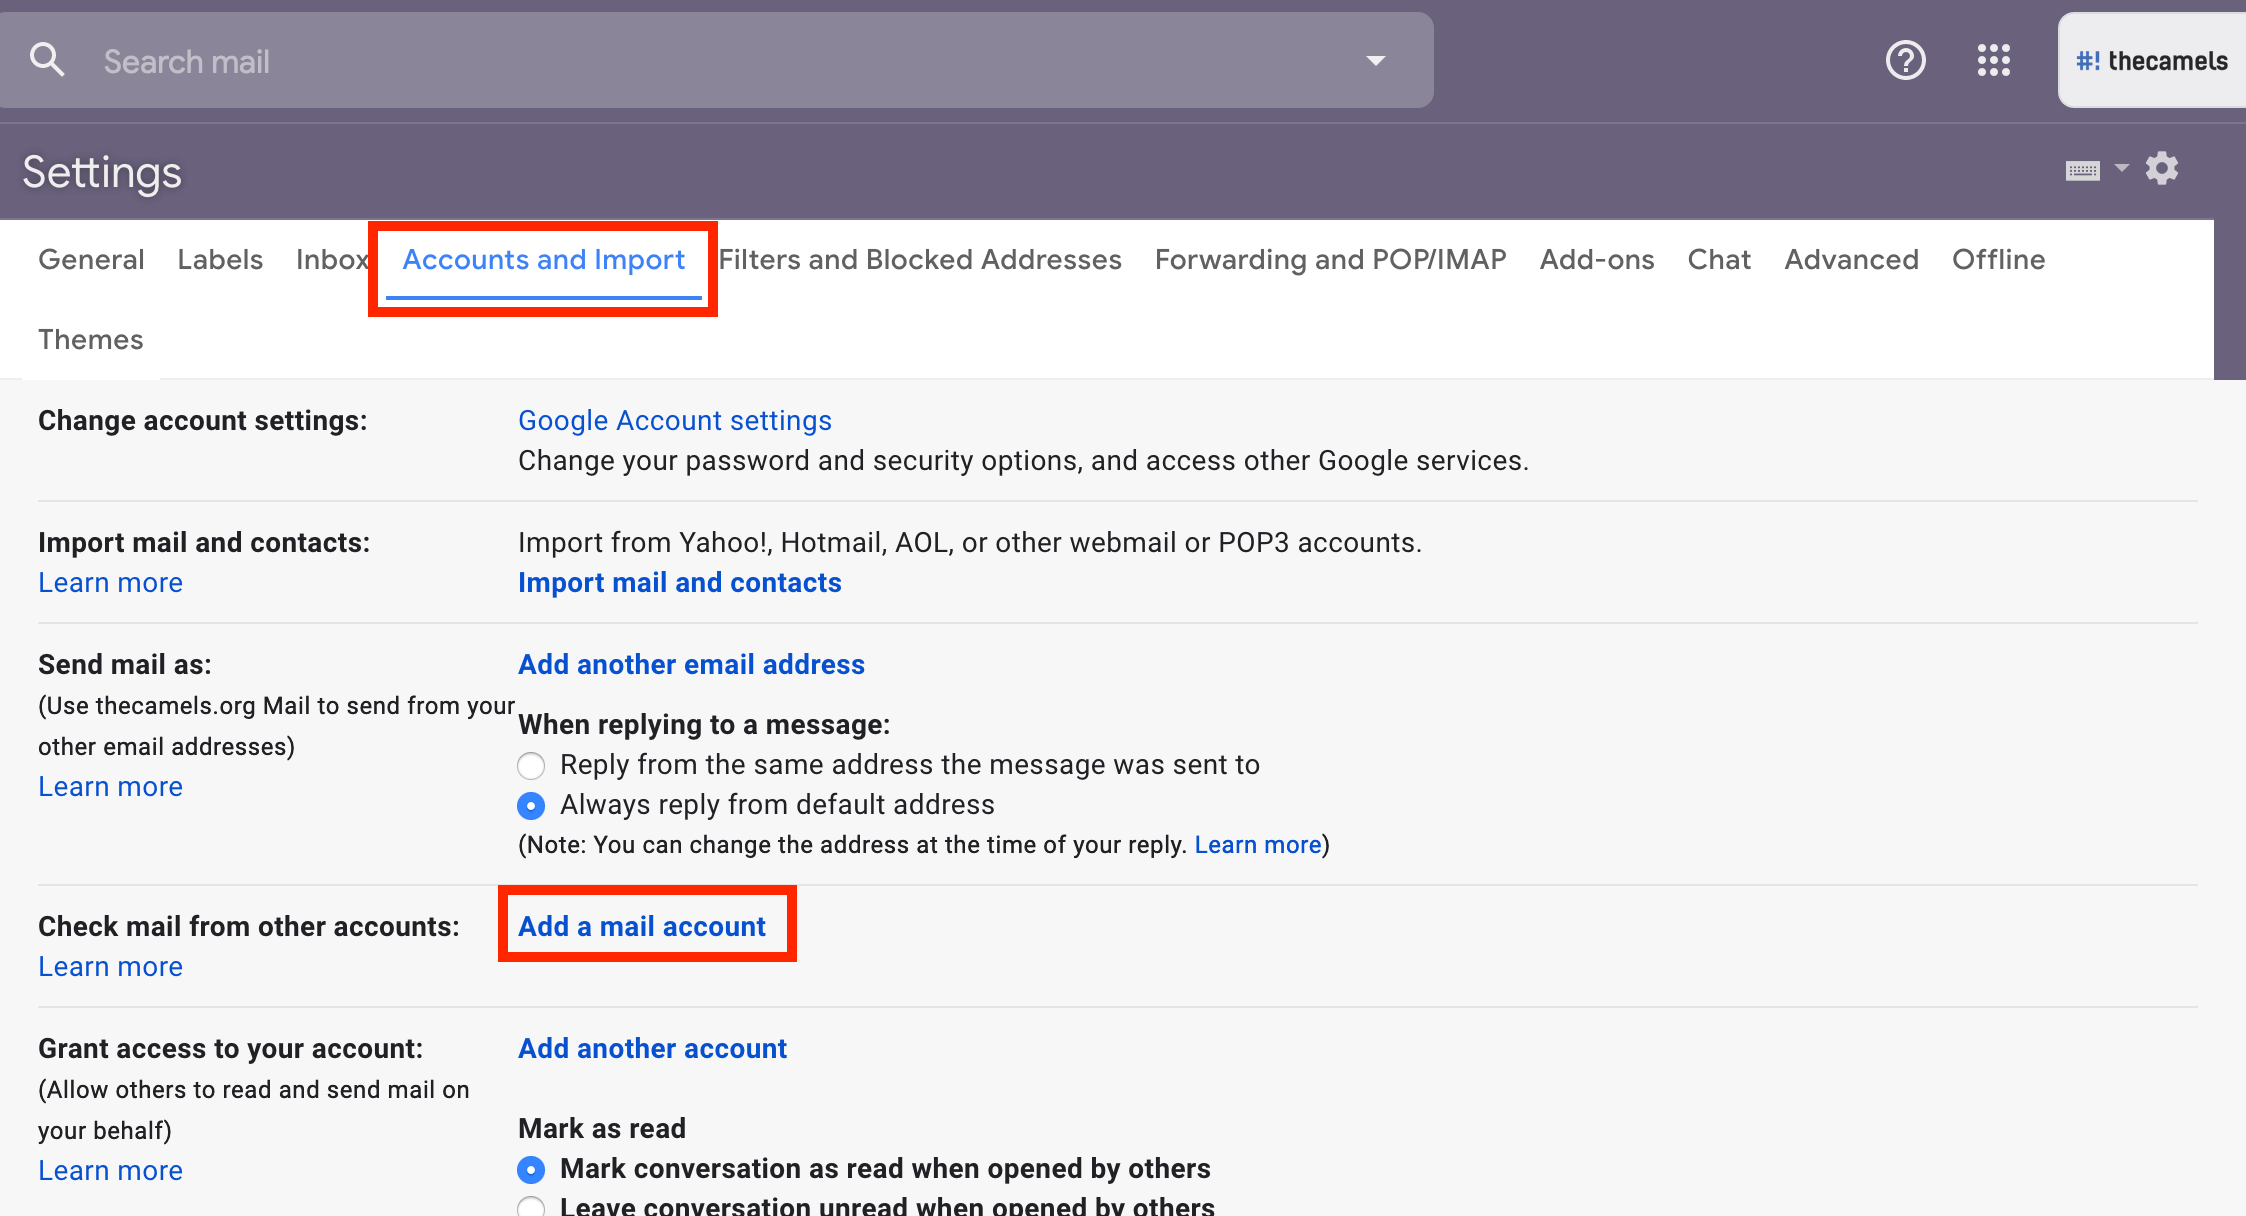2246x1216 pixels.
Task: Select Always reply from default address
Action: [531, 805]
